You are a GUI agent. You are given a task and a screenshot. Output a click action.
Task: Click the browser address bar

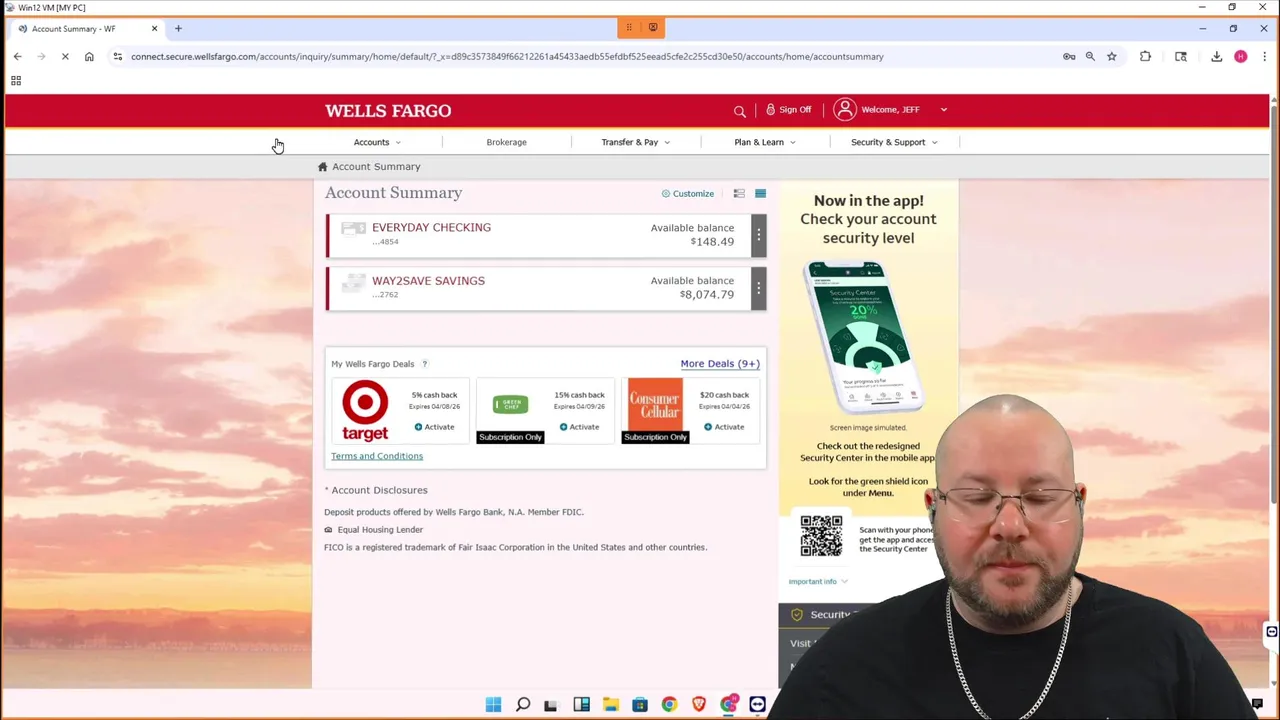click(x=590, y=57)
